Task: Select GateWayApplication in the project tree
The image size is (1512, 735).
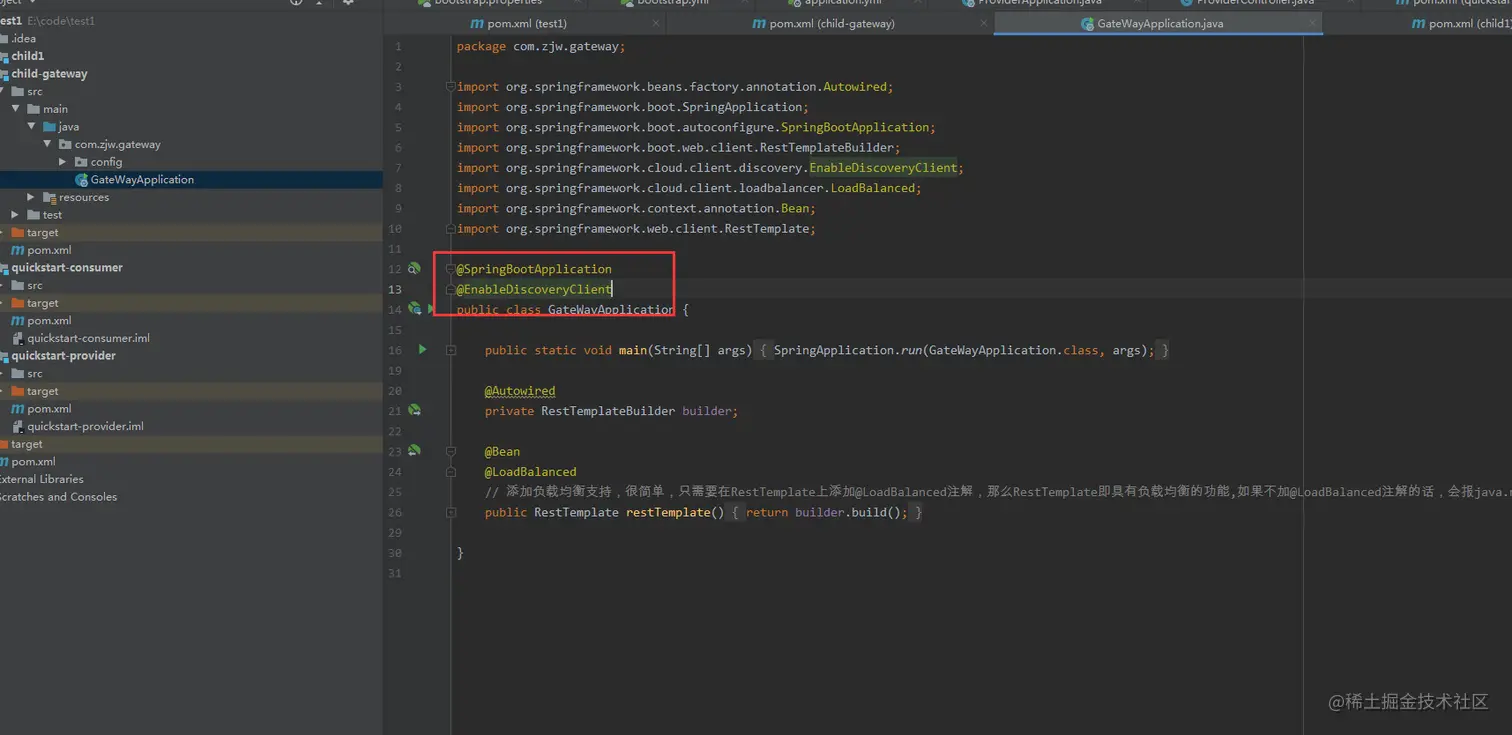Action: point(142,180)
